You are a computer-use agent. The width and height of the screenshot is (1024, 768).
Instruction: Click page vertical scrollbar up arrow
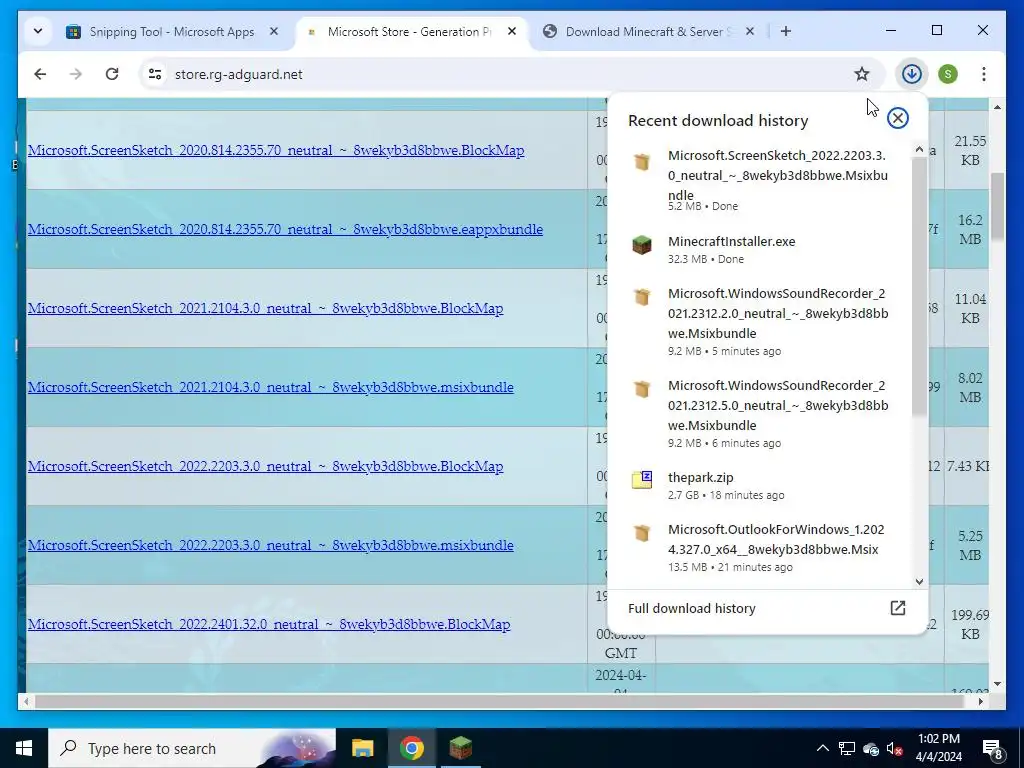click(x=997, y=106)
